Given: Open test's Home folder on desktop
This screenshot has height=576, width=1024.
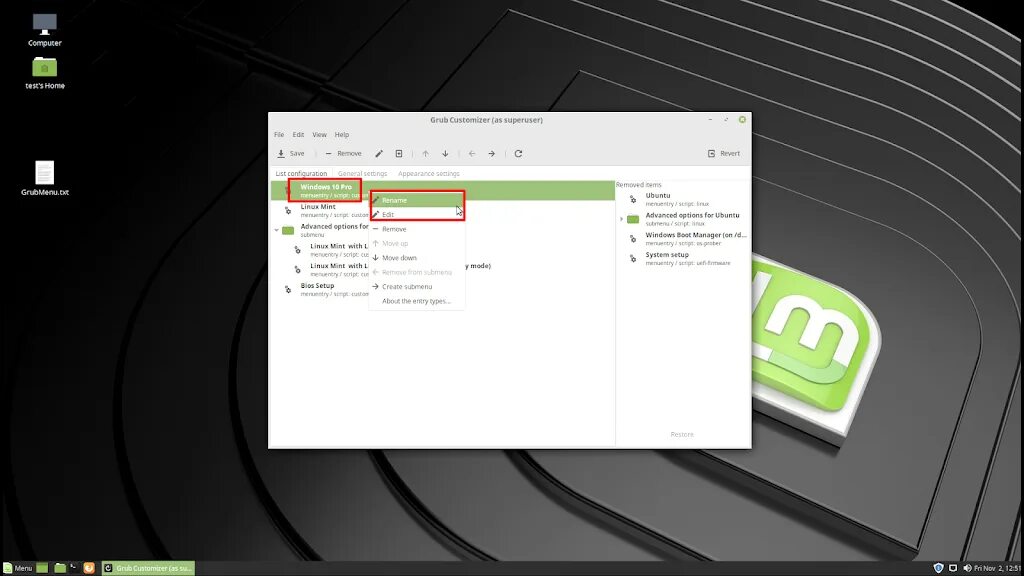Looking at the screenshot, I should 44,72.
